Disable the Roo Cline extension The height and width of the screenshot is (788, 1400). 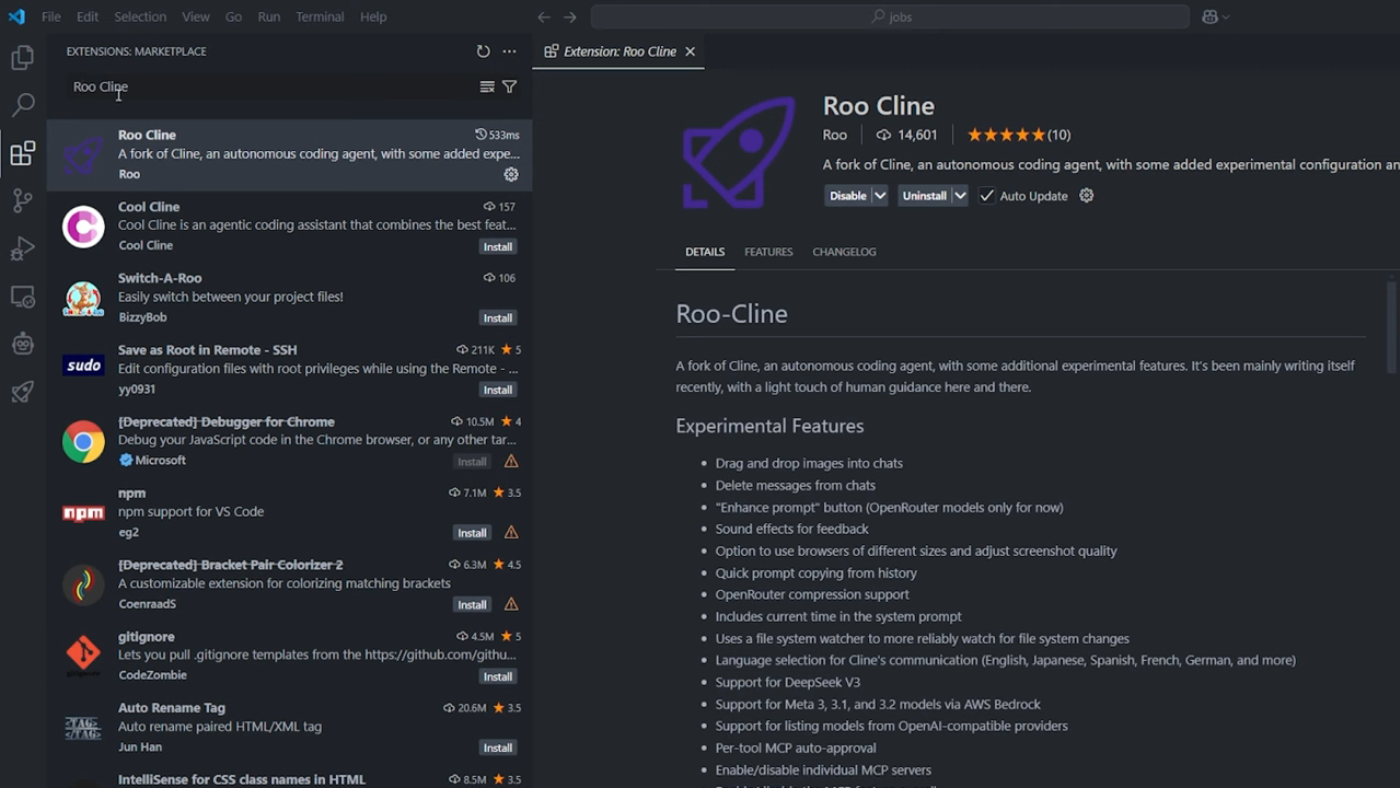(x=848, y=196)
